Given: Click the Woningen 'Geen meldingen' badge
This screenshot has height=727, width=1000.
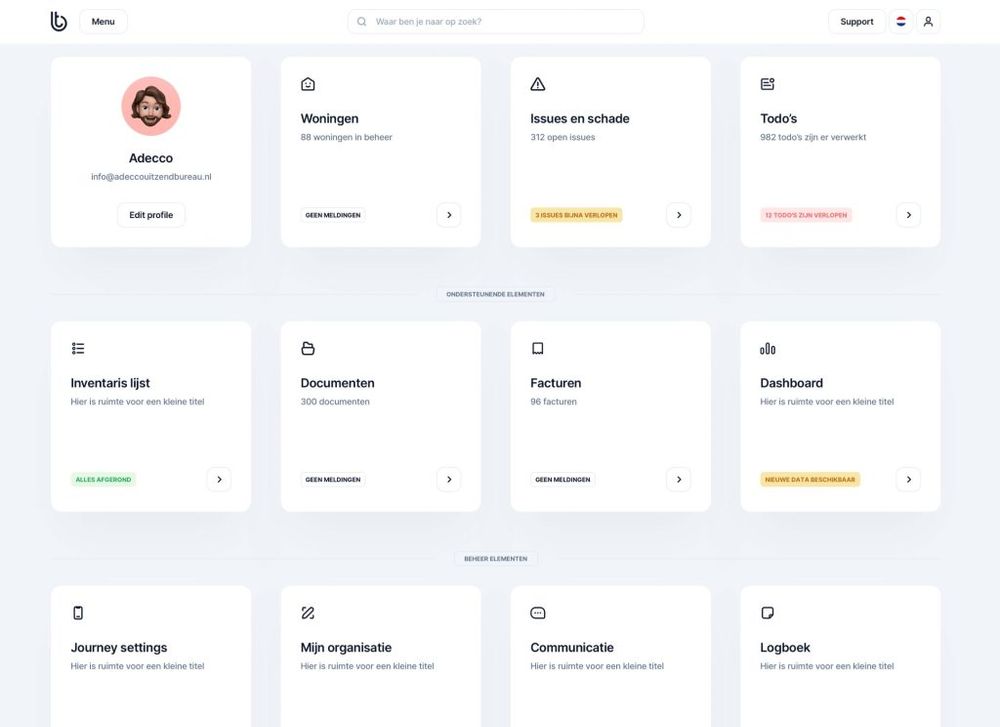Looking at the screenshot, I should pyautogui.click(x=333, y=215).
